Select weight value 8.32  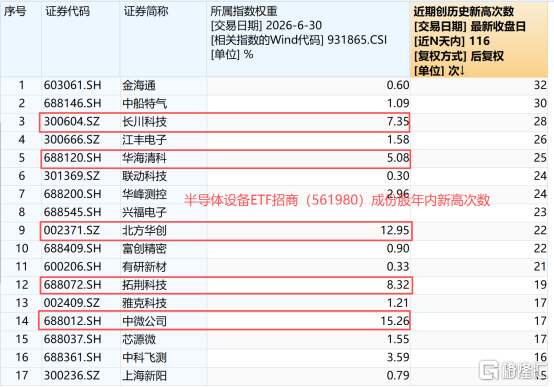click(x=398, y=285)
